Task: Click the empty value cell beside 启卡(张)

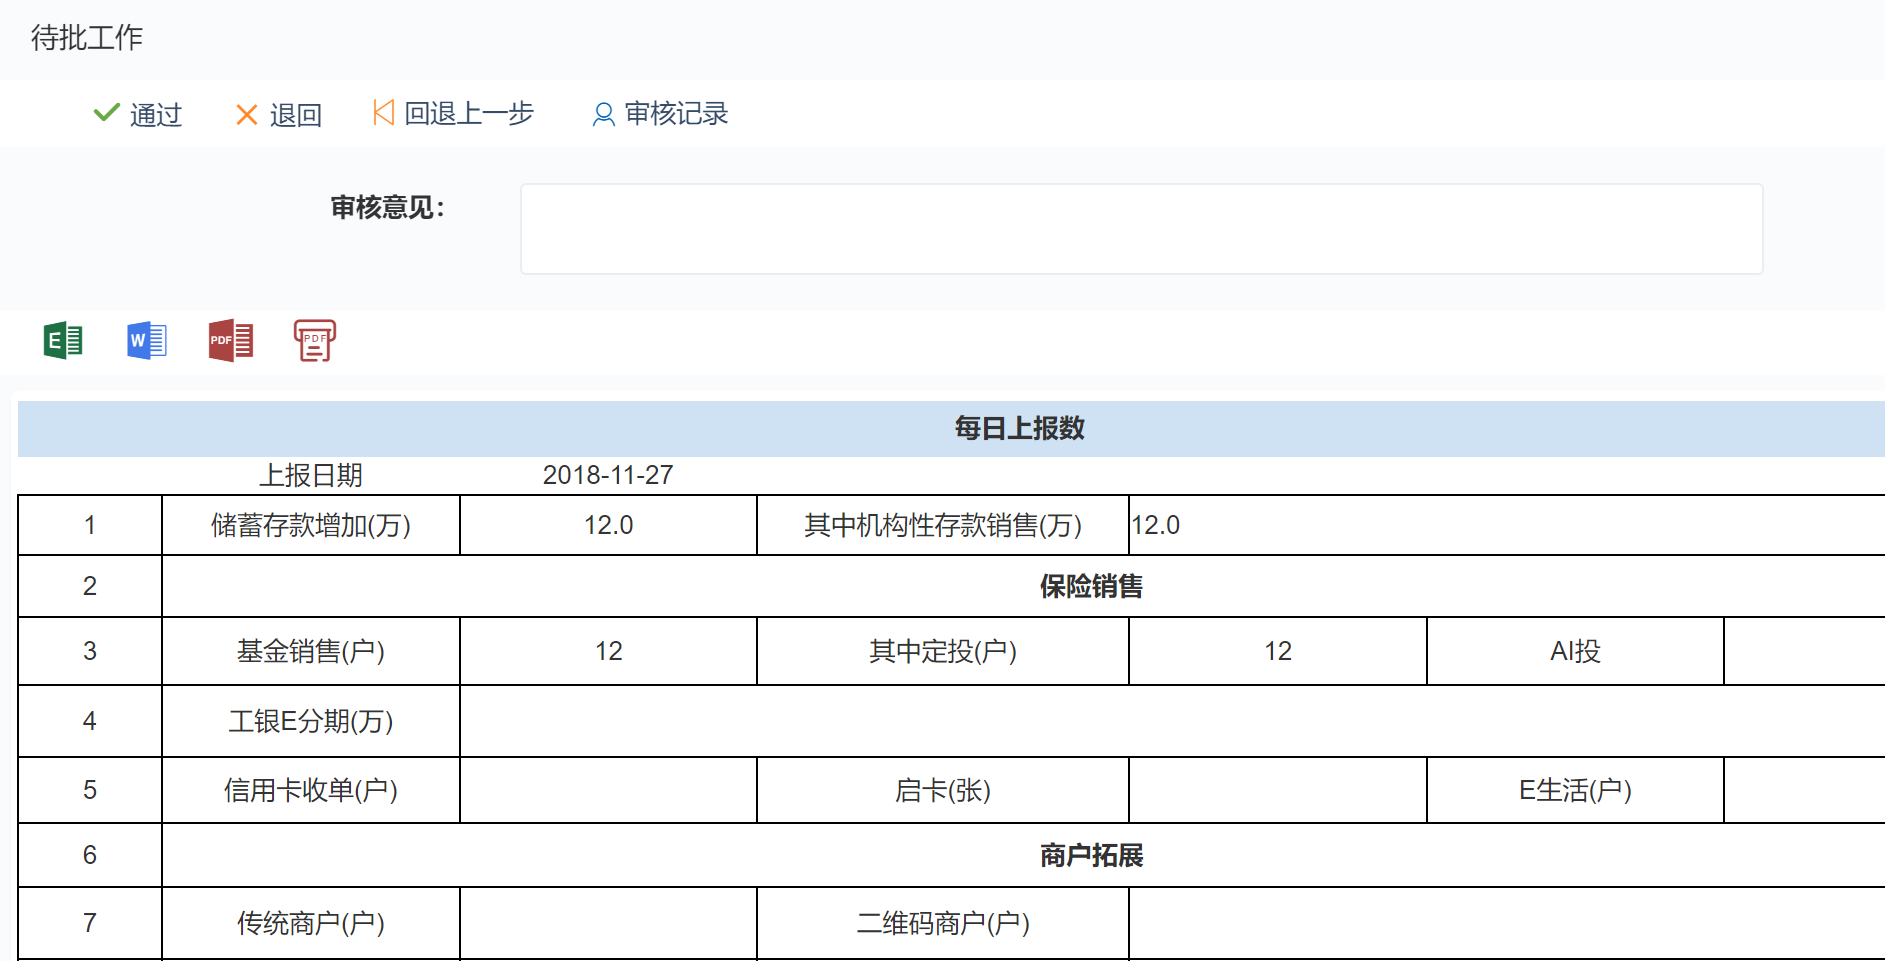Action: click(1278, 790)
